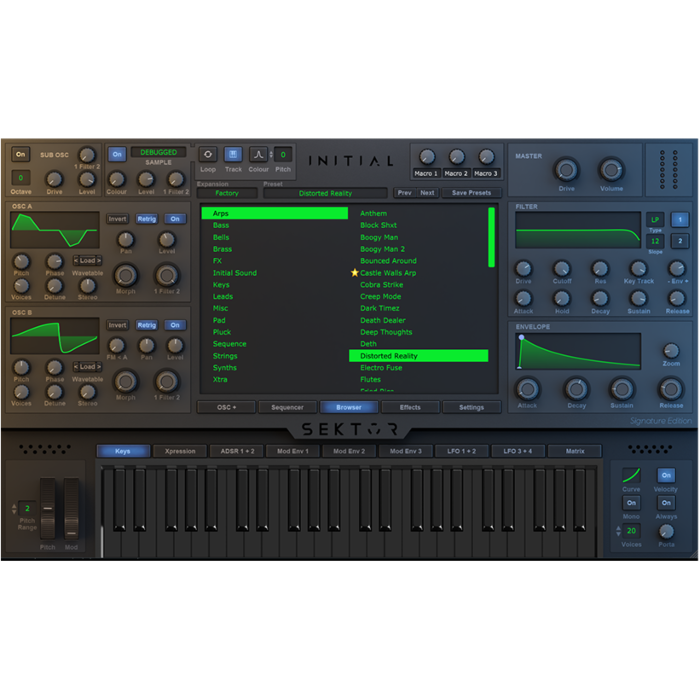Toggle the Sub Osc On button
This screenshot has width=700, height=700.
[21, 154]
